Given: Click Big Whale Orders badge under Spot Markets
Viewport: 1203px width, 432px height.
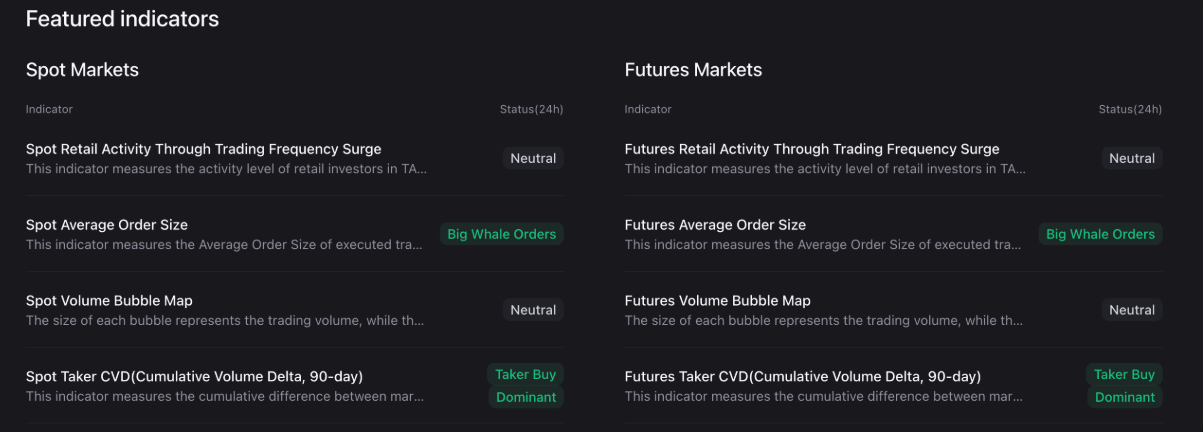Looking at the screenshot, I should click(501, 234).
